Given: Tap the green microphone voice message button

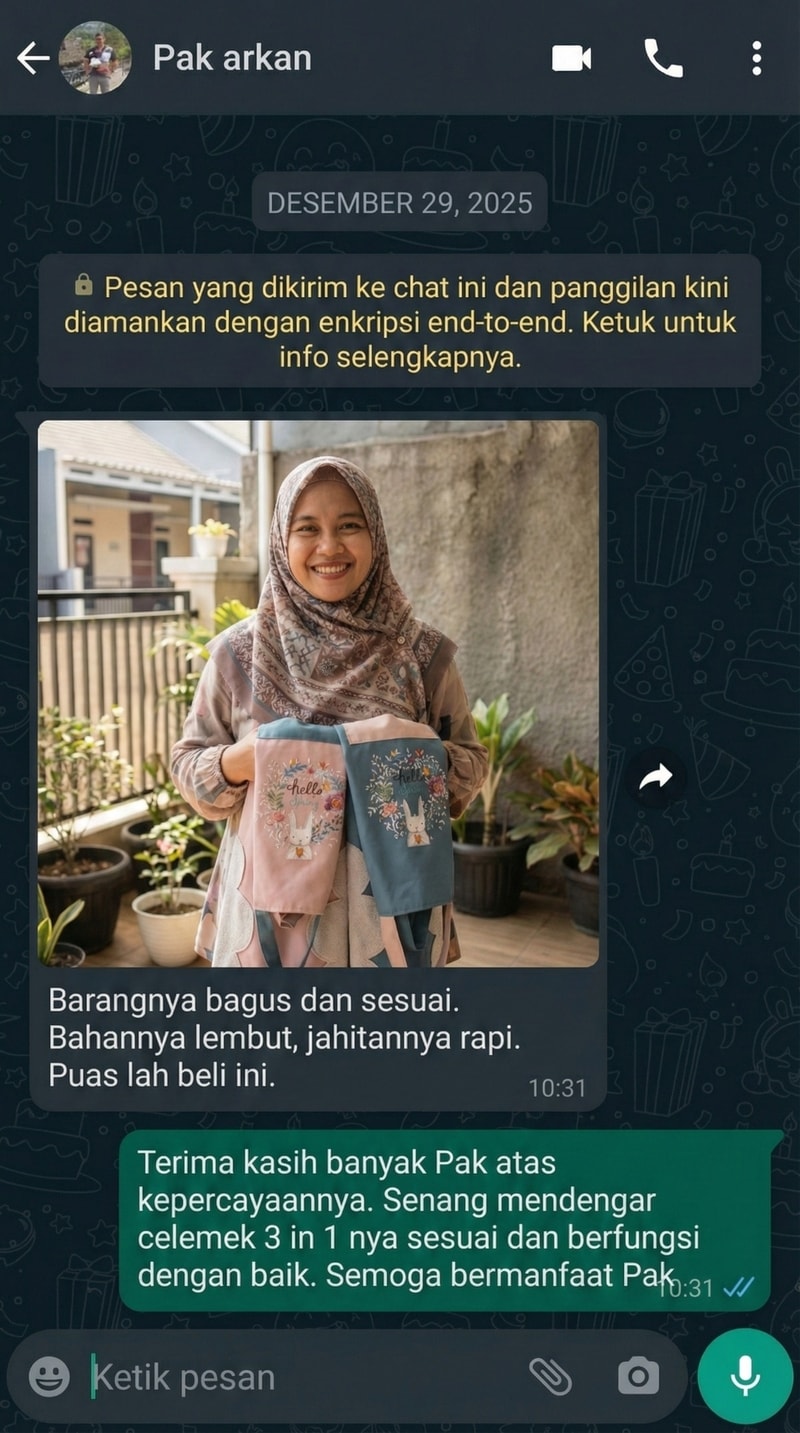Looking at the screenshot, I should coord(745,1376).
